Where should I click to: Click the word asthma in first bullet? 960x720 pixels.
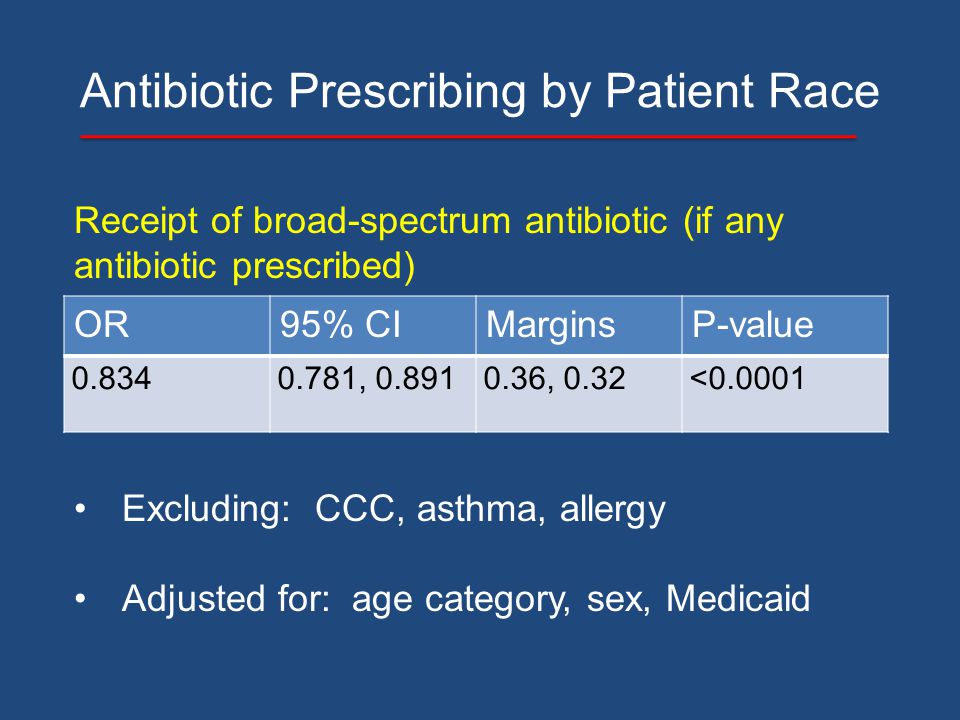476,509
